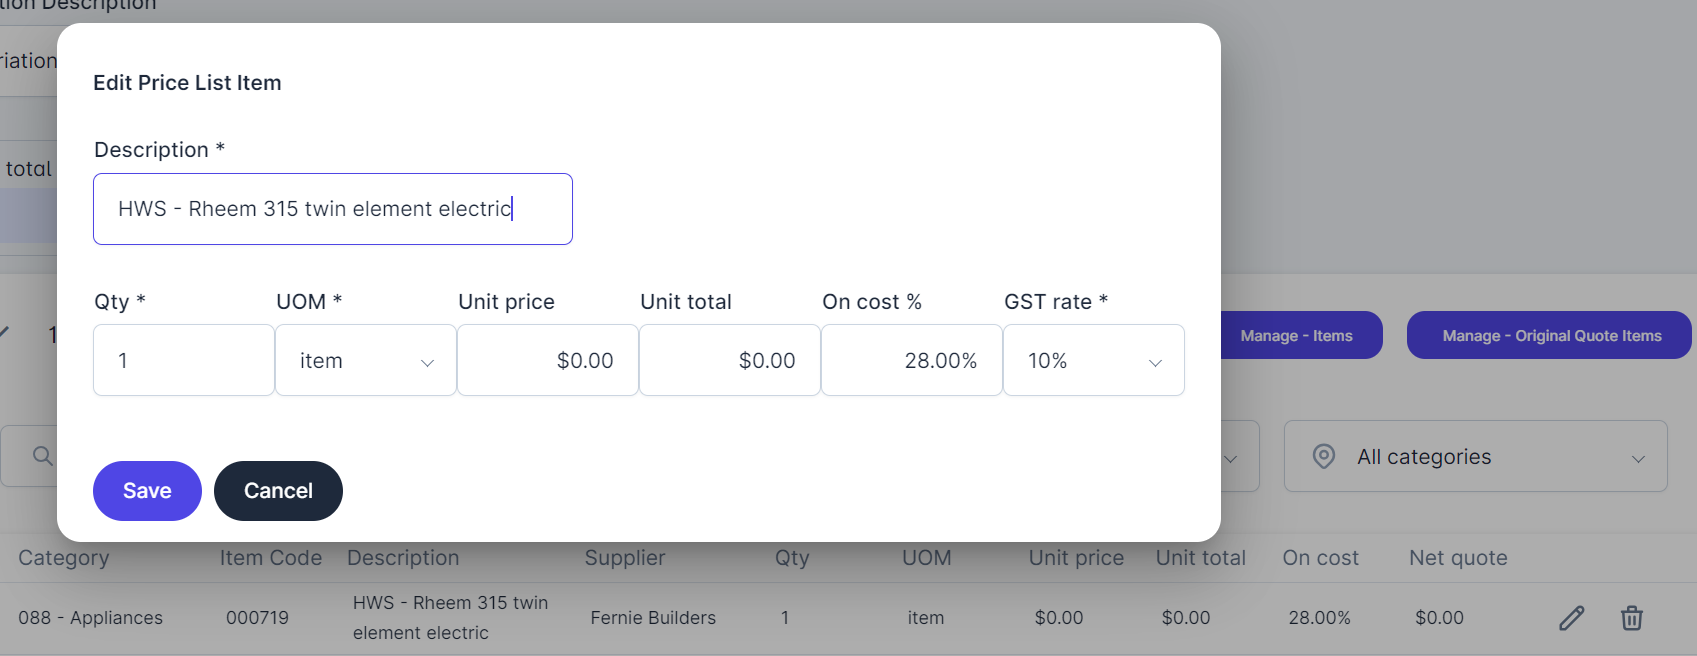Click the Net quote column header

(x=1458, y=558)
